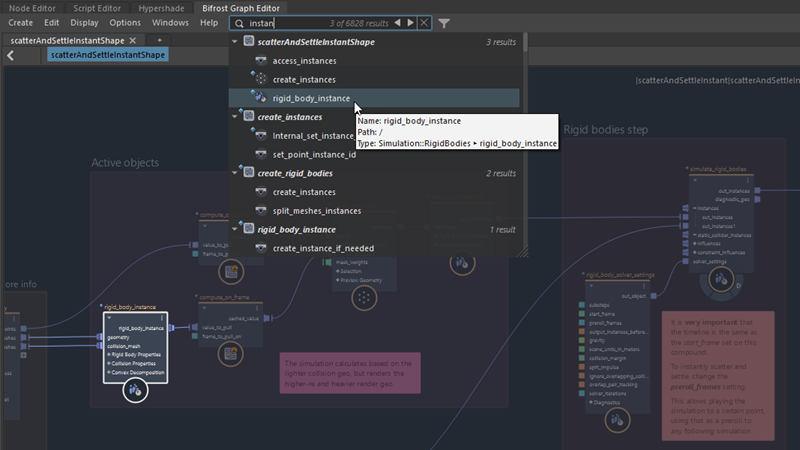Go to next search result arrow

pos(410,23)
